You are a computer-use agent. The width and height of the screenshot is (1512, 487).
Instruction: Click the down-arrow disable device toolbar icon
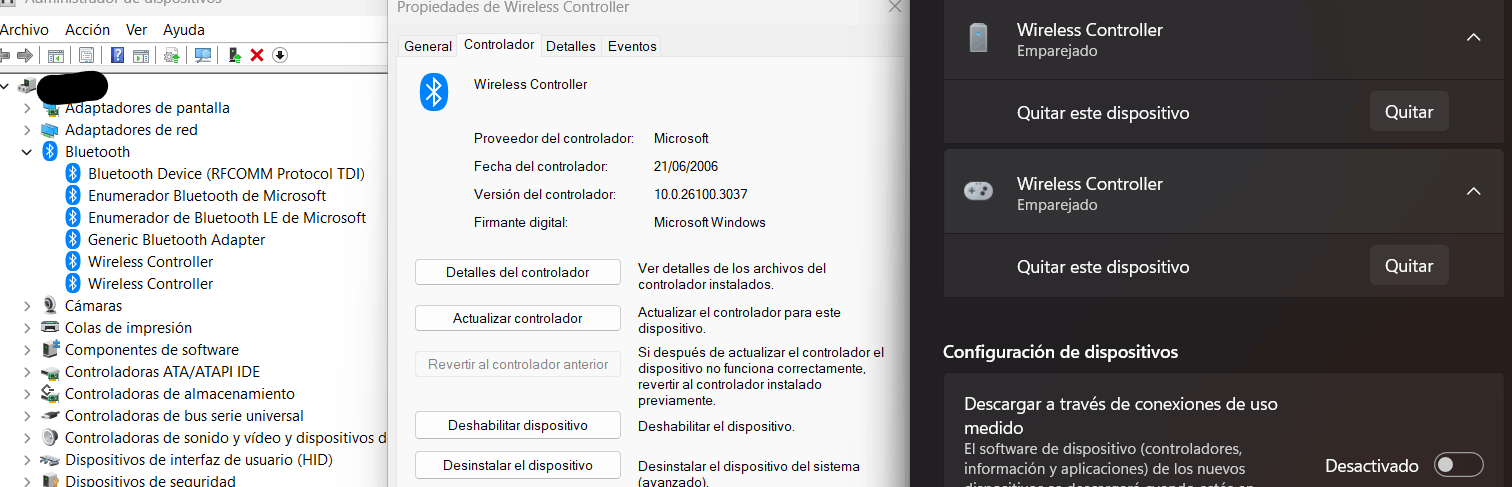pyautogui.click(x=280, y=55)
